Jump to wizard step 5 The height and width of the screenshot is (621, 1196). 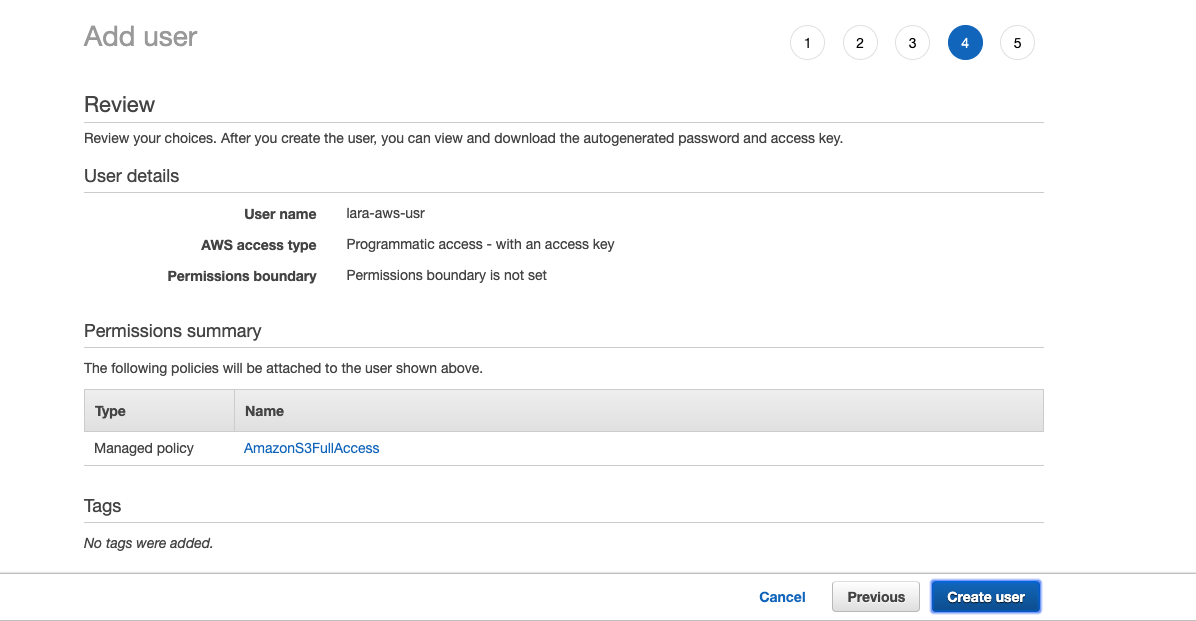(1017, 43)
